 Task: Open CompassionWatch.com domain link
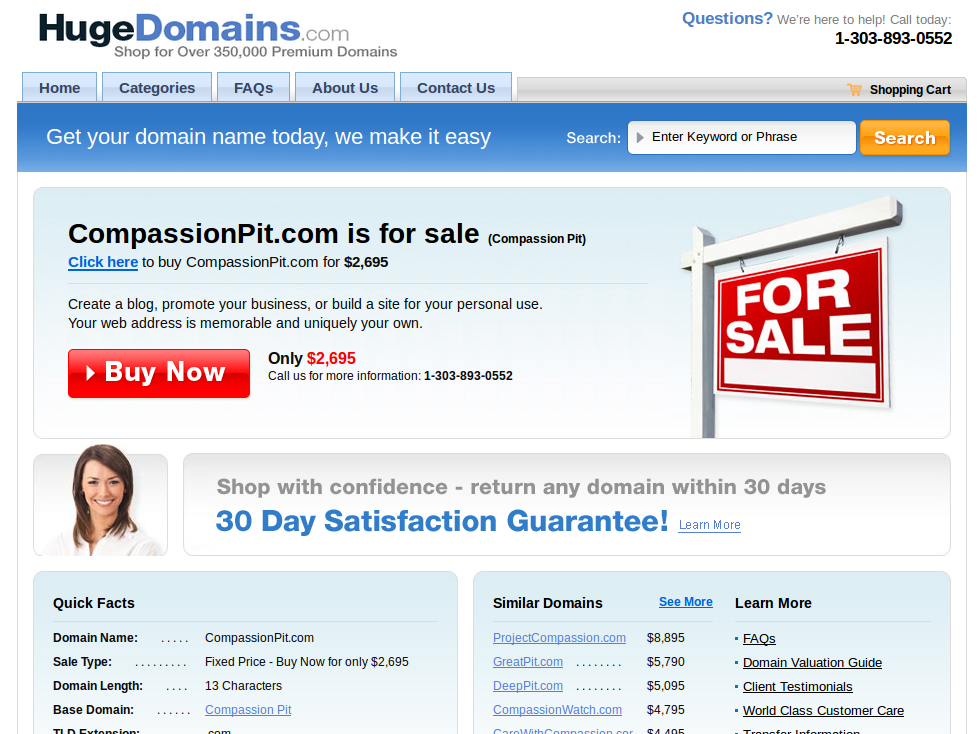pos(558,710)
